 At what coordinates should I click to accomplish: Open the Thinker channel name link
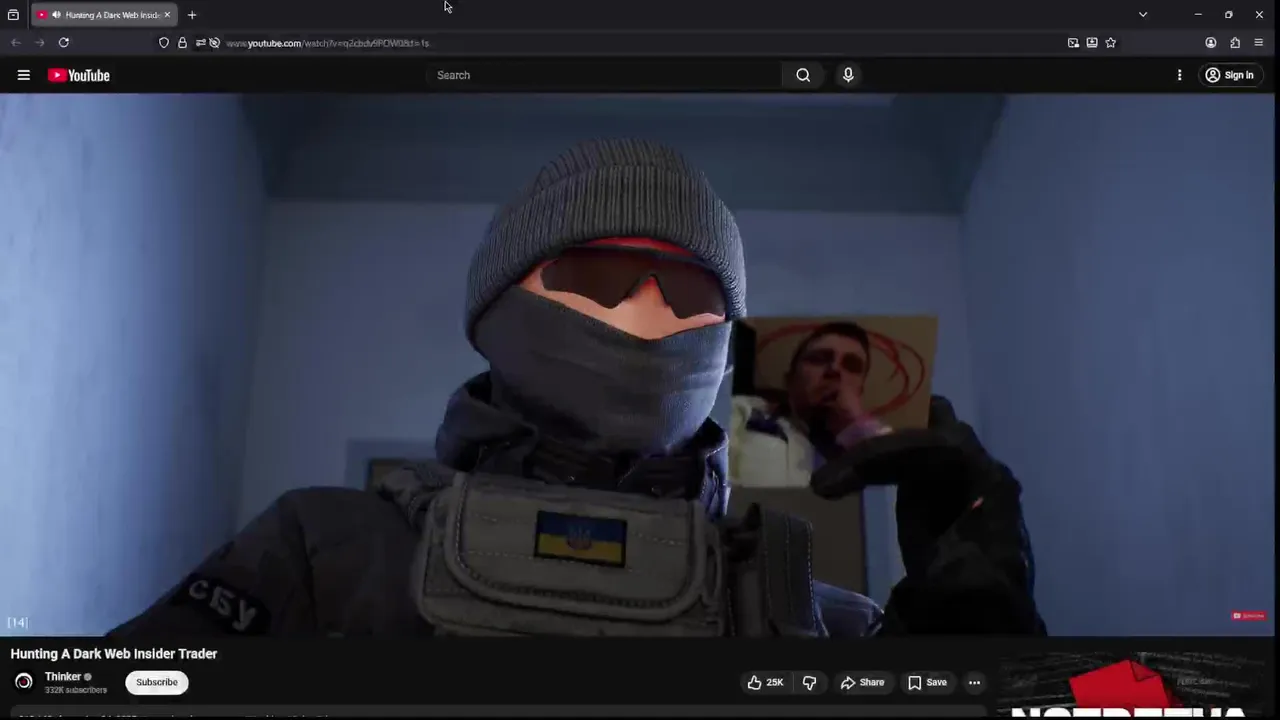(x=63, y=676)
